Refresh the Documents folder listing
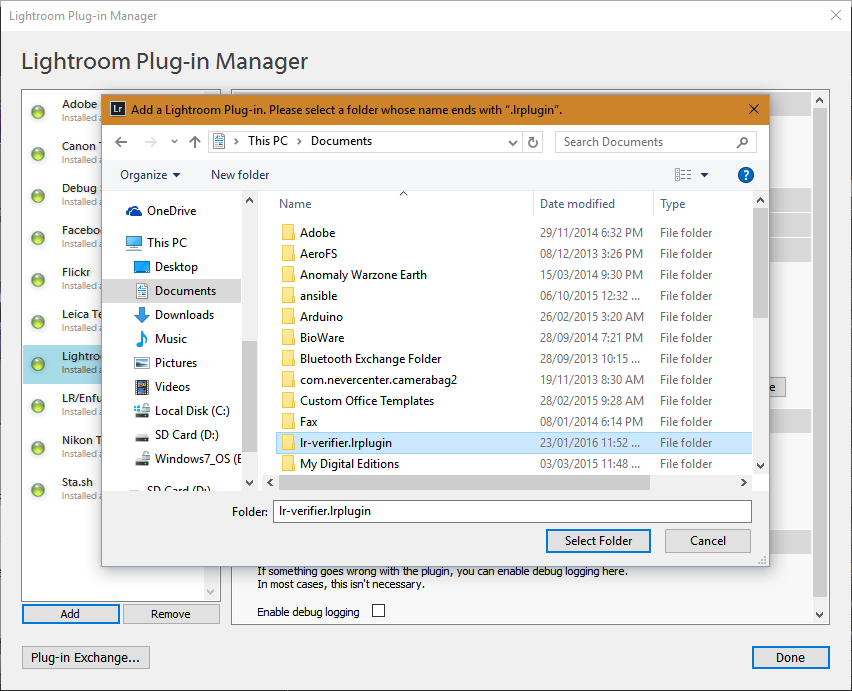 533,142
